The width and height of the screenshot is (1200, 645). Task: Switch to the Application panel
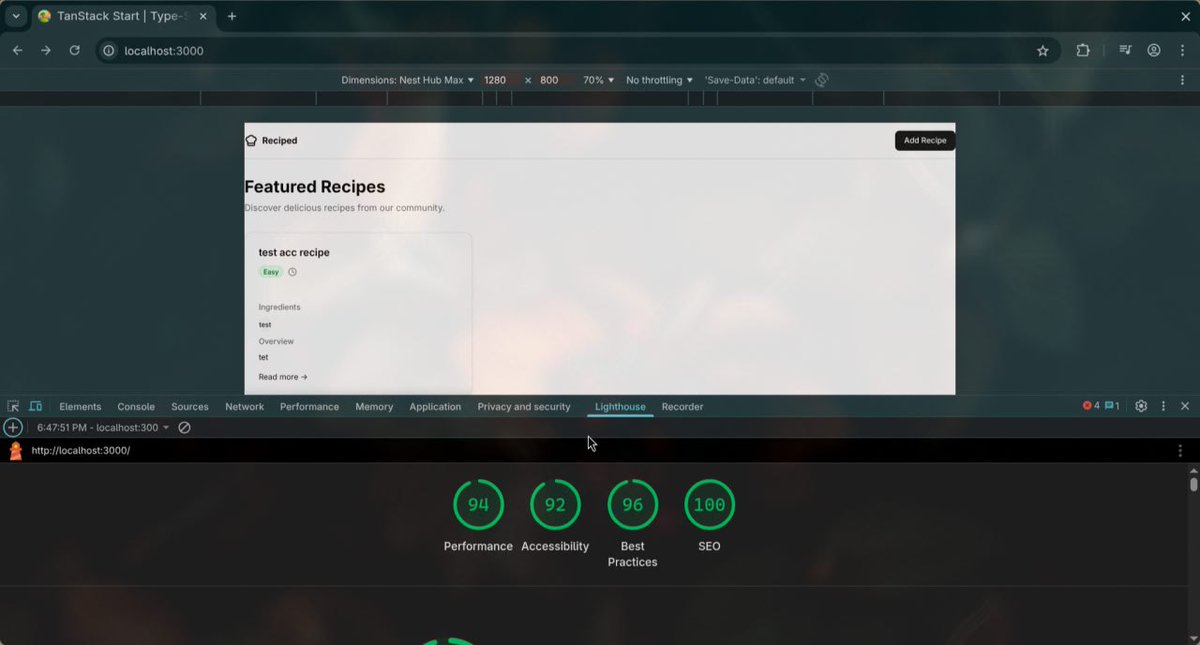tap(435, 407)
